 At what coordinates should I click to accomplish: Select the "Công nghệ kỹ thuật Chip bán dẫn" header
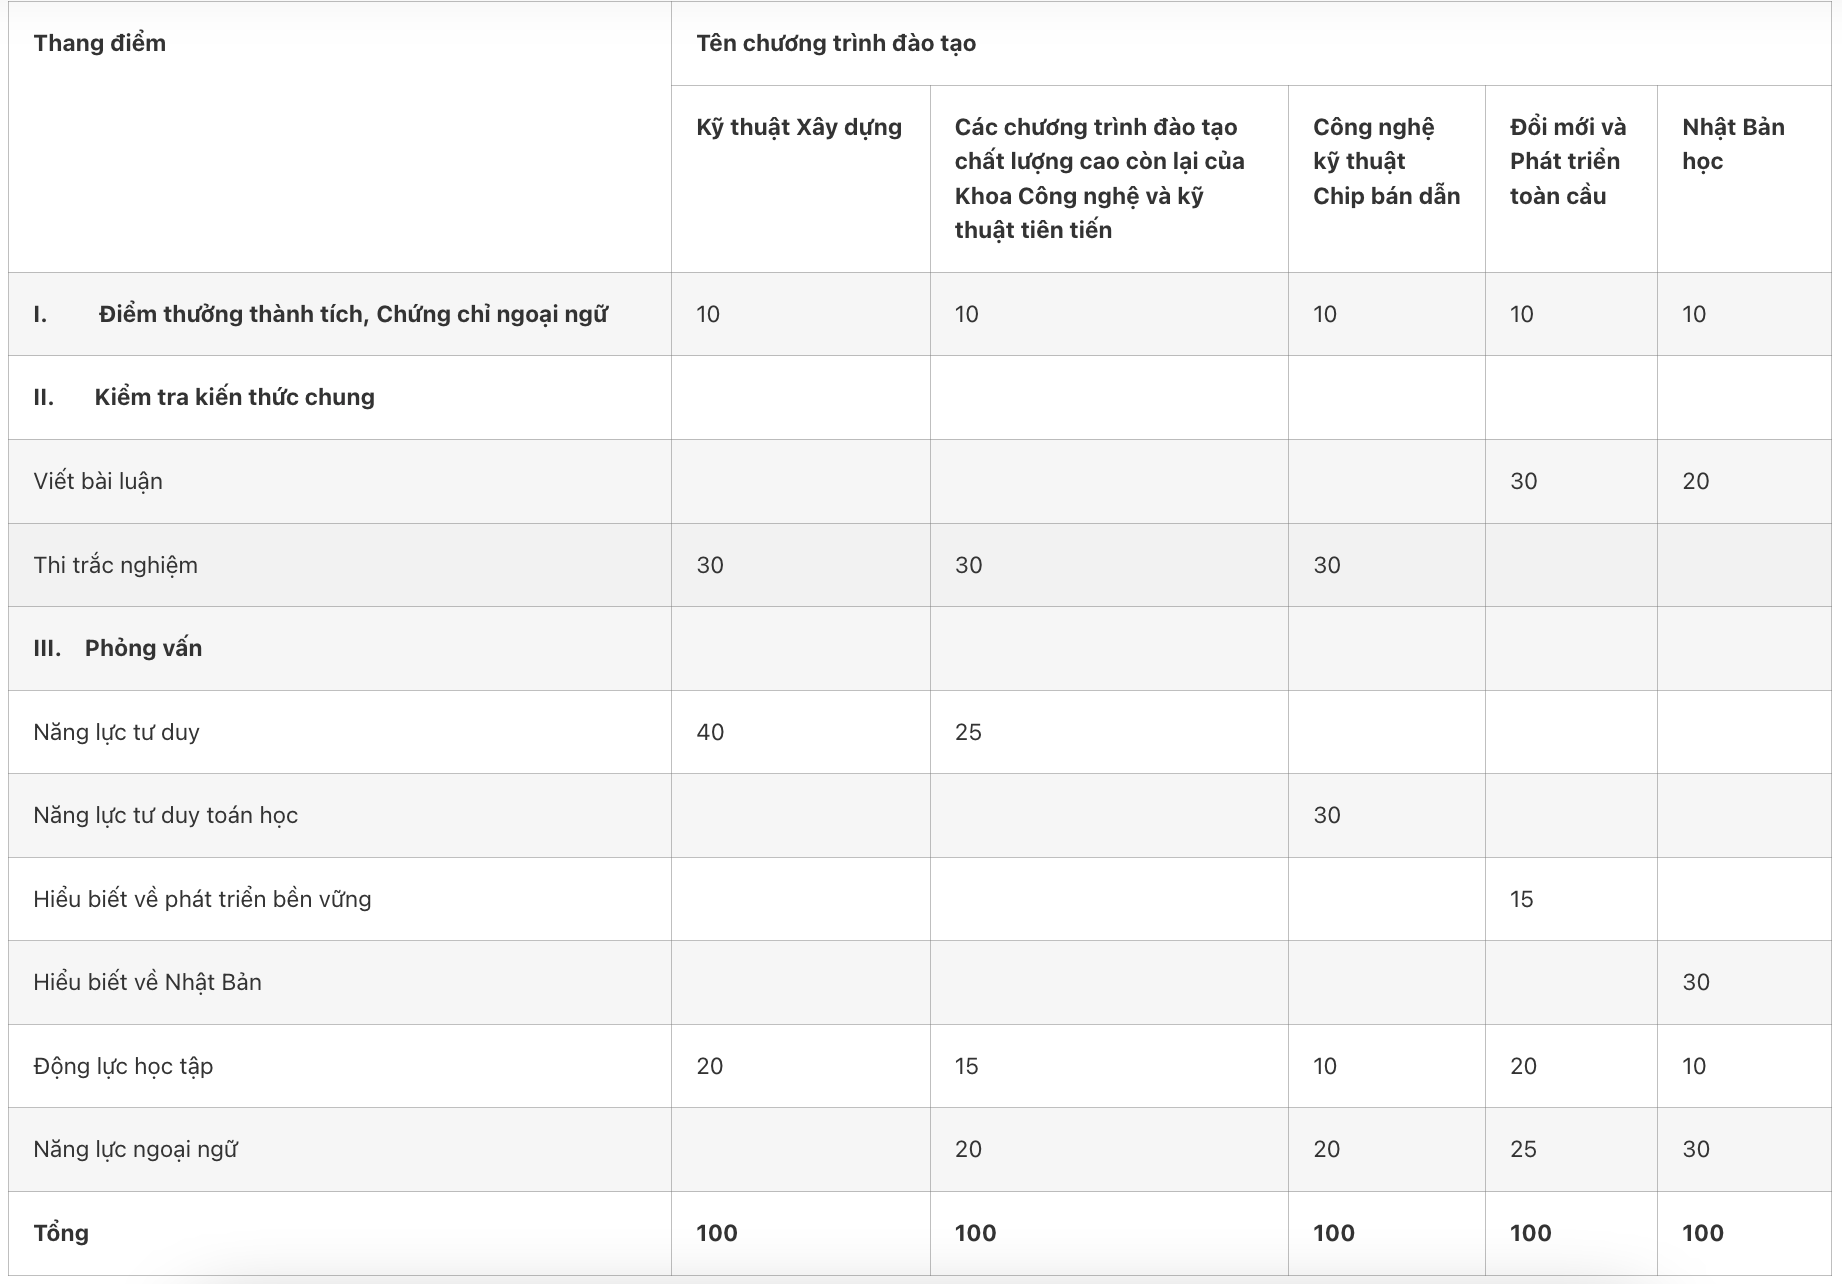(x=1386, y=161)
